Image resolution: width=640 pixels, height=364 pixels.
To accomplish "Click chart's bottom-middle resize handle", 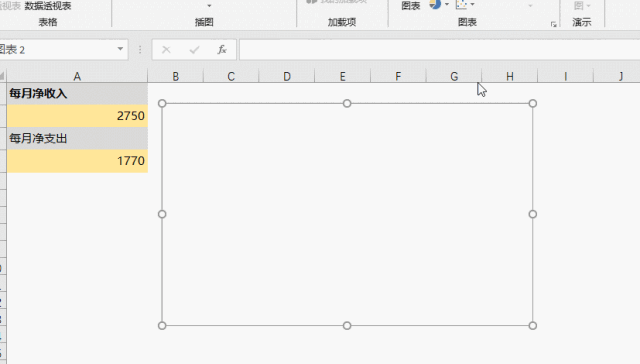I will tap(347, 326).
